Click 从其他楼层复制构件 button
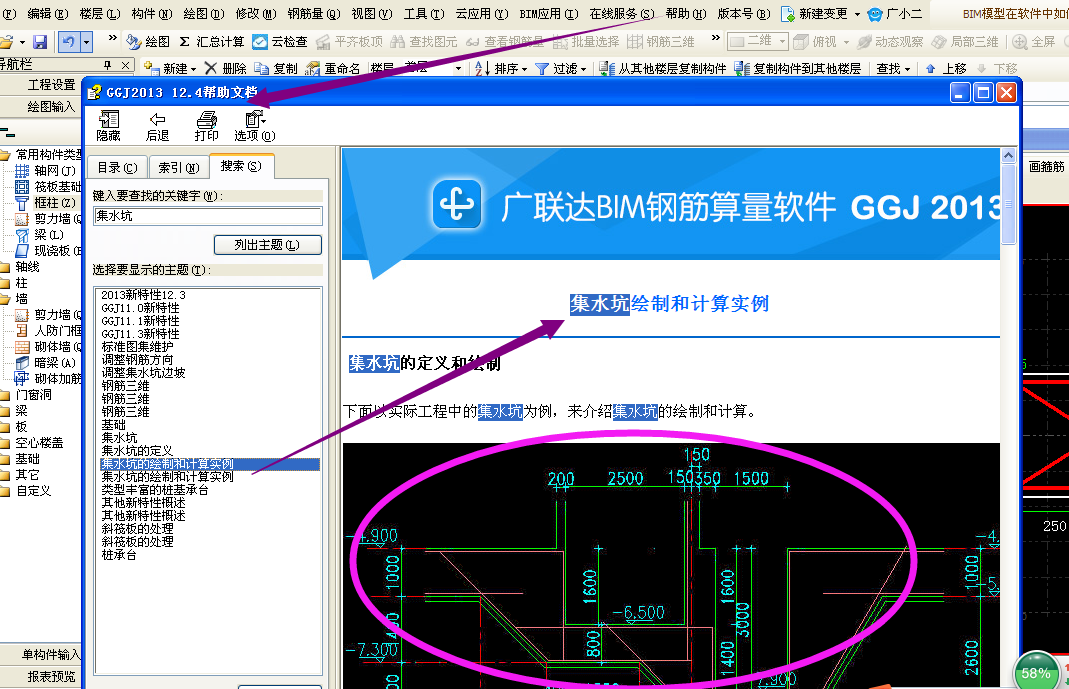The image size is (1069, 689). 663,69
